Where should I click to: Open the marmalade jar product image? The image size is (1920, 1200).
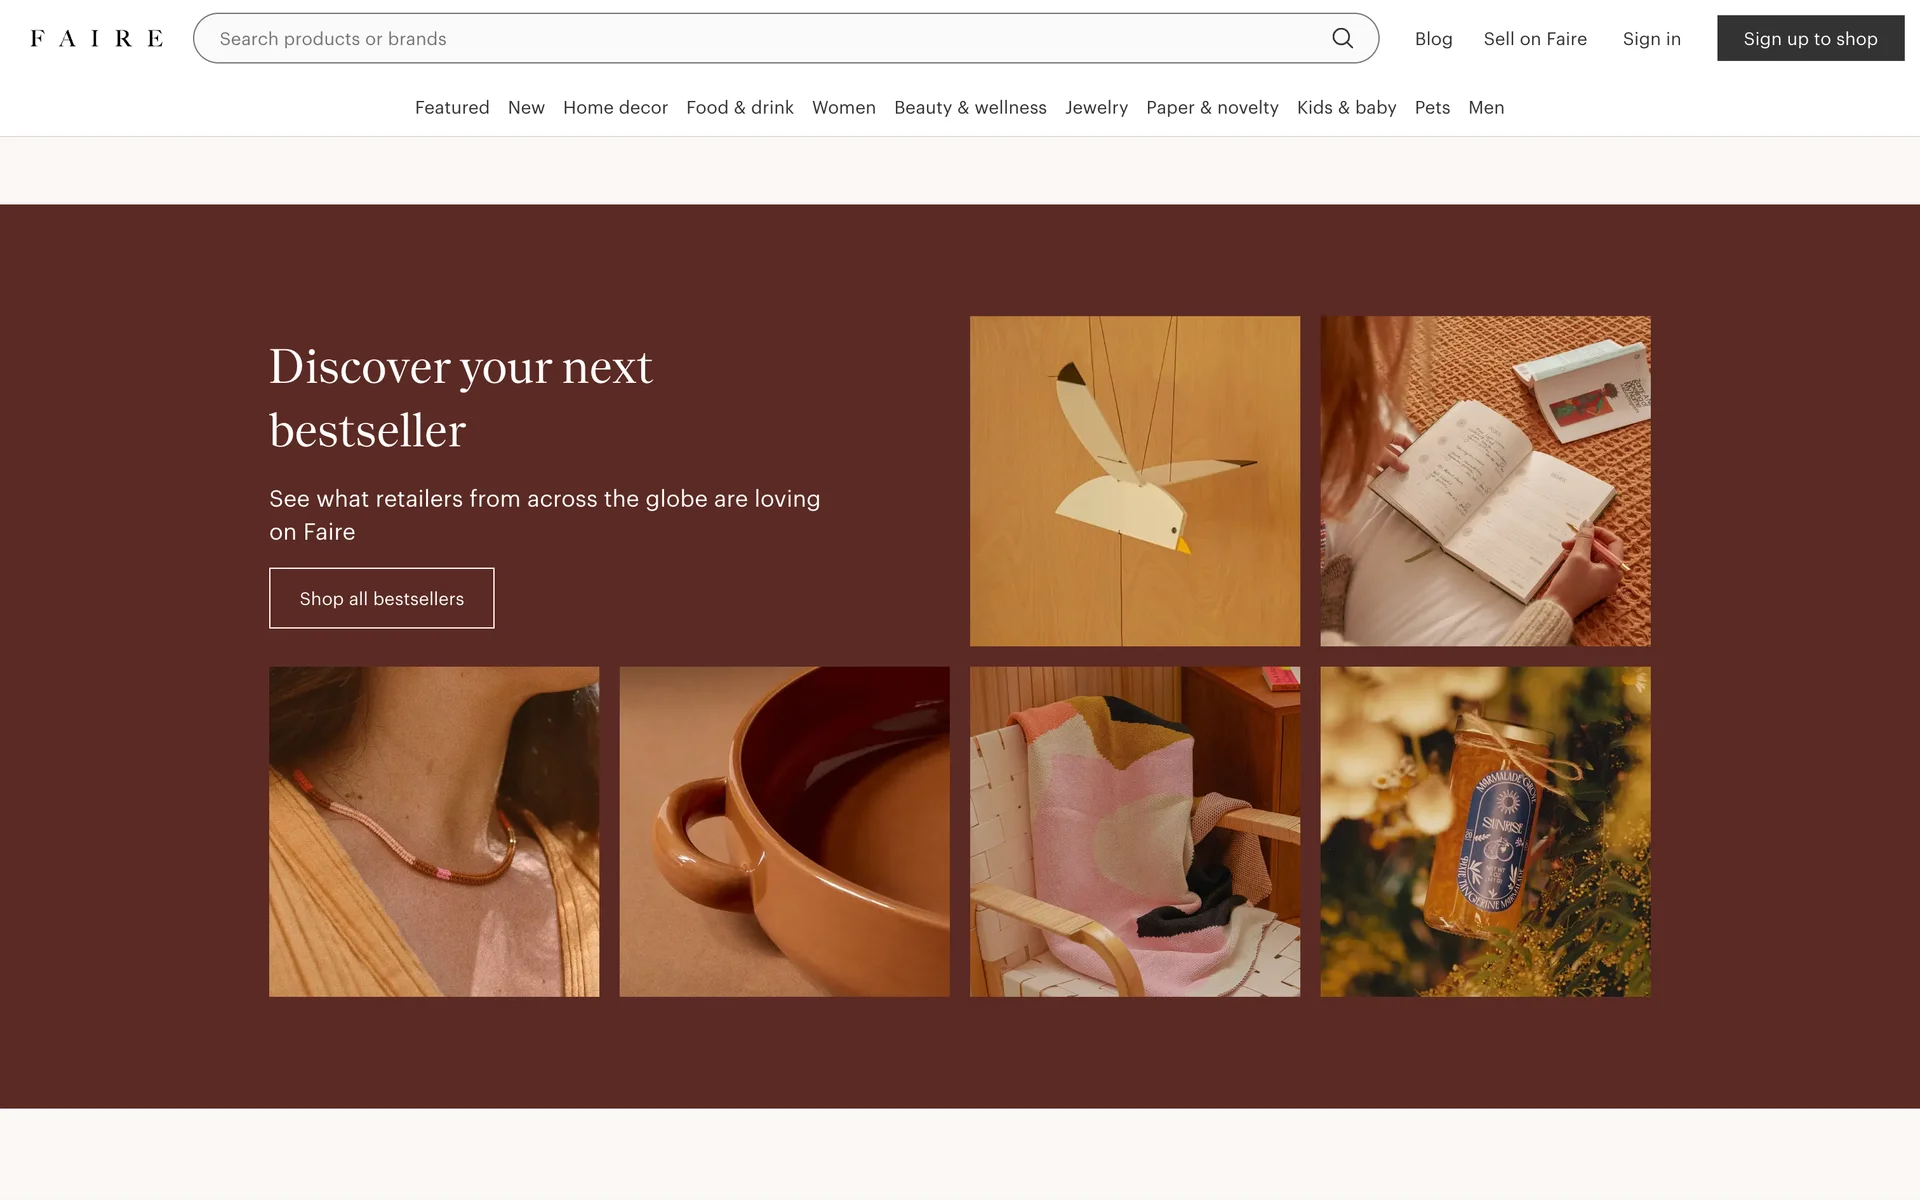[1485, 831]
